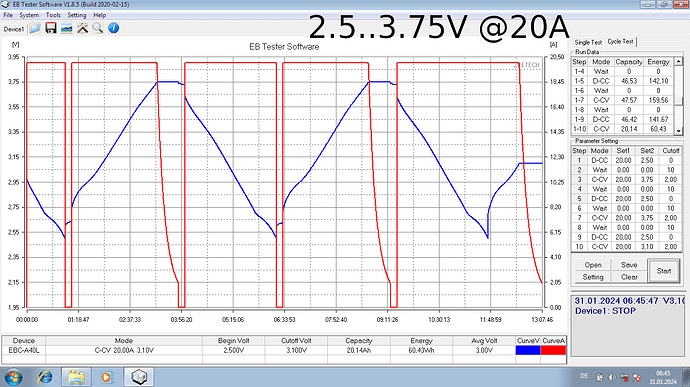Click the Start button
The width and height of the screenshot is (690, 387).
click(664, 271)
